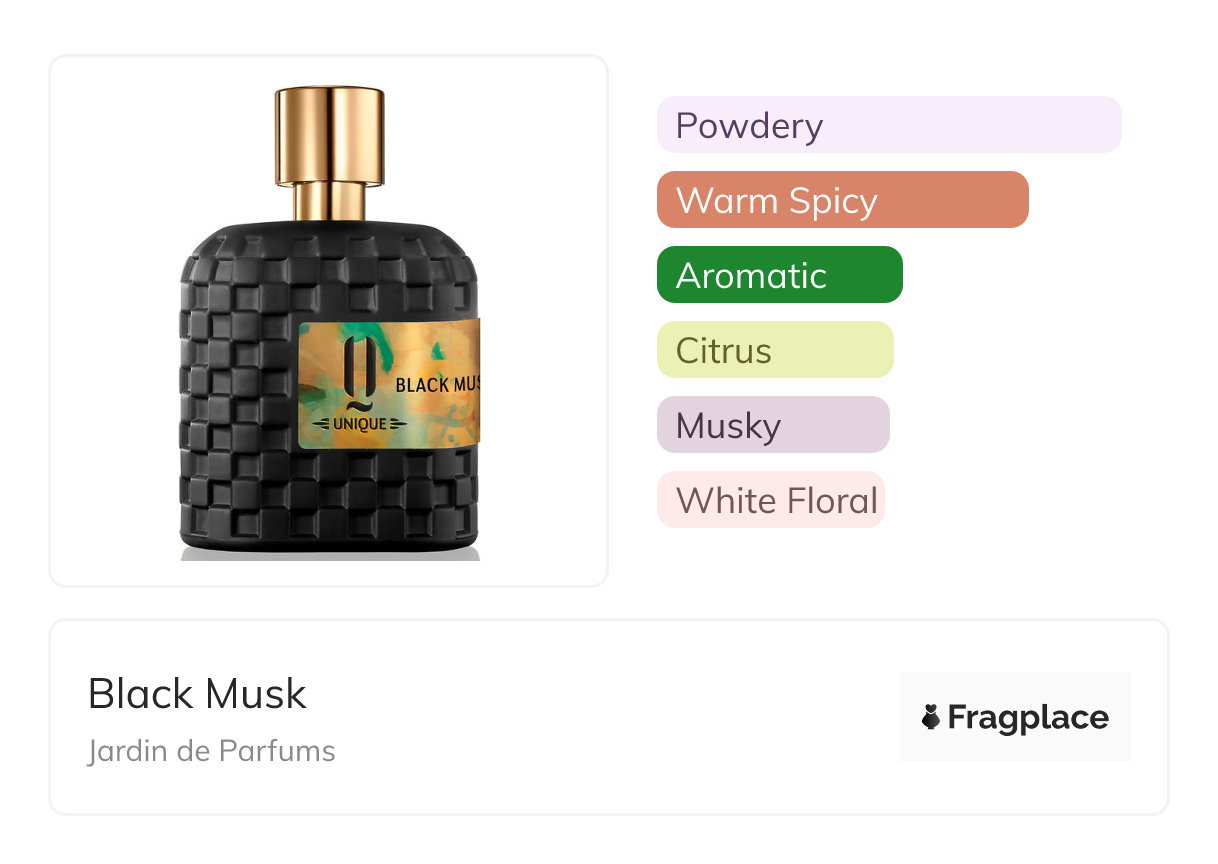Click the Citrus accord bar
The image size is (1218, 864).
[775, 350]
